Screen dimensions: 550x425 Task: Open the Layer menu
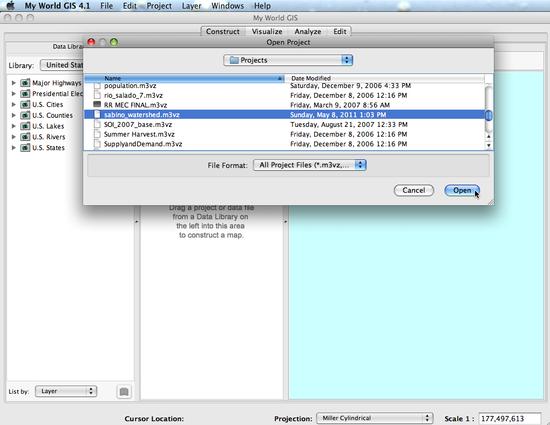tap(192, 6)
